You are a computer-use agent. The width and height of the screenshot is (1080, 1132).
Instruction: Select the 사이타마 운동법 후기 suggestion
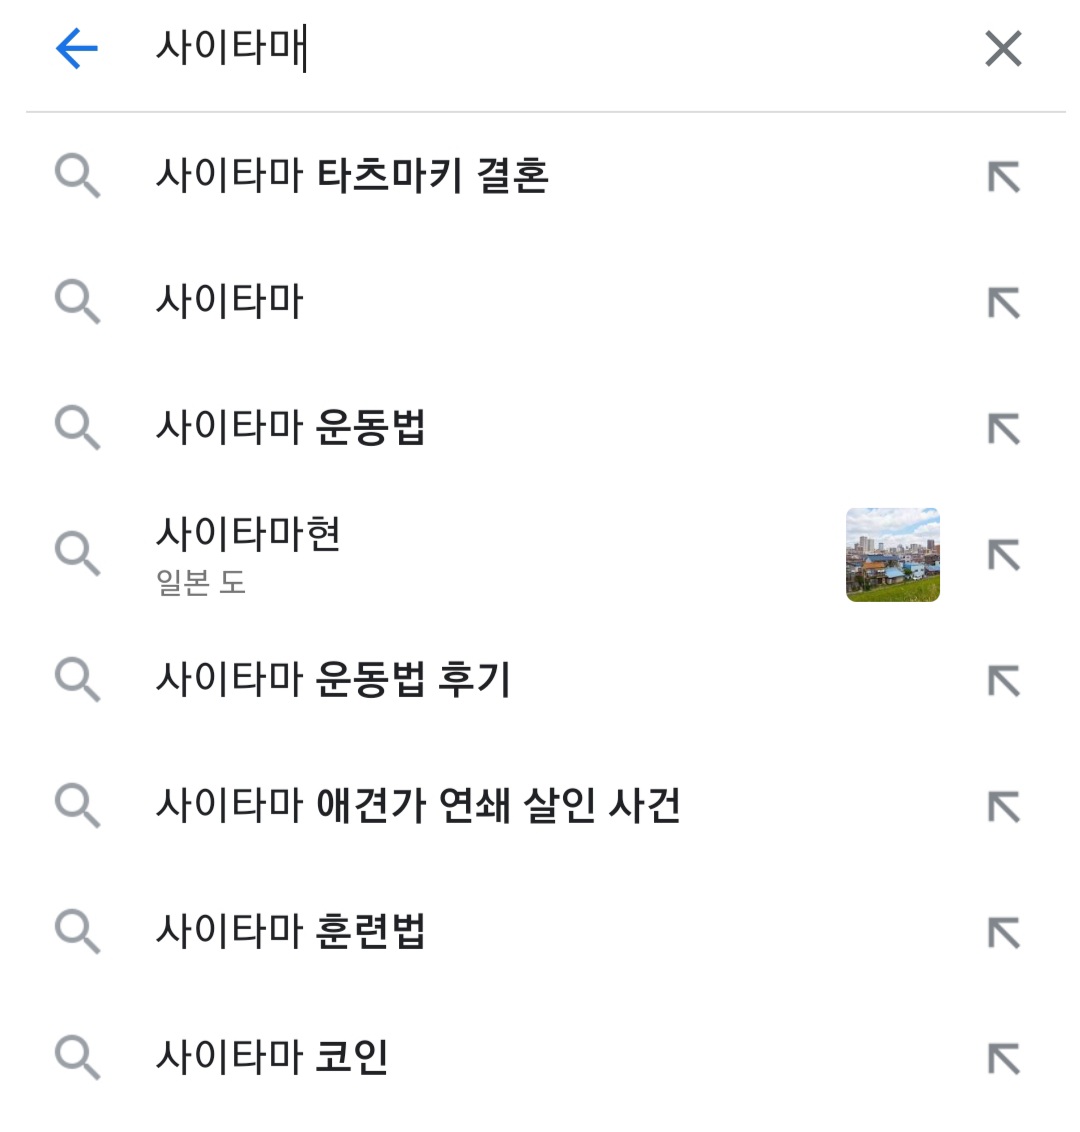334,679
